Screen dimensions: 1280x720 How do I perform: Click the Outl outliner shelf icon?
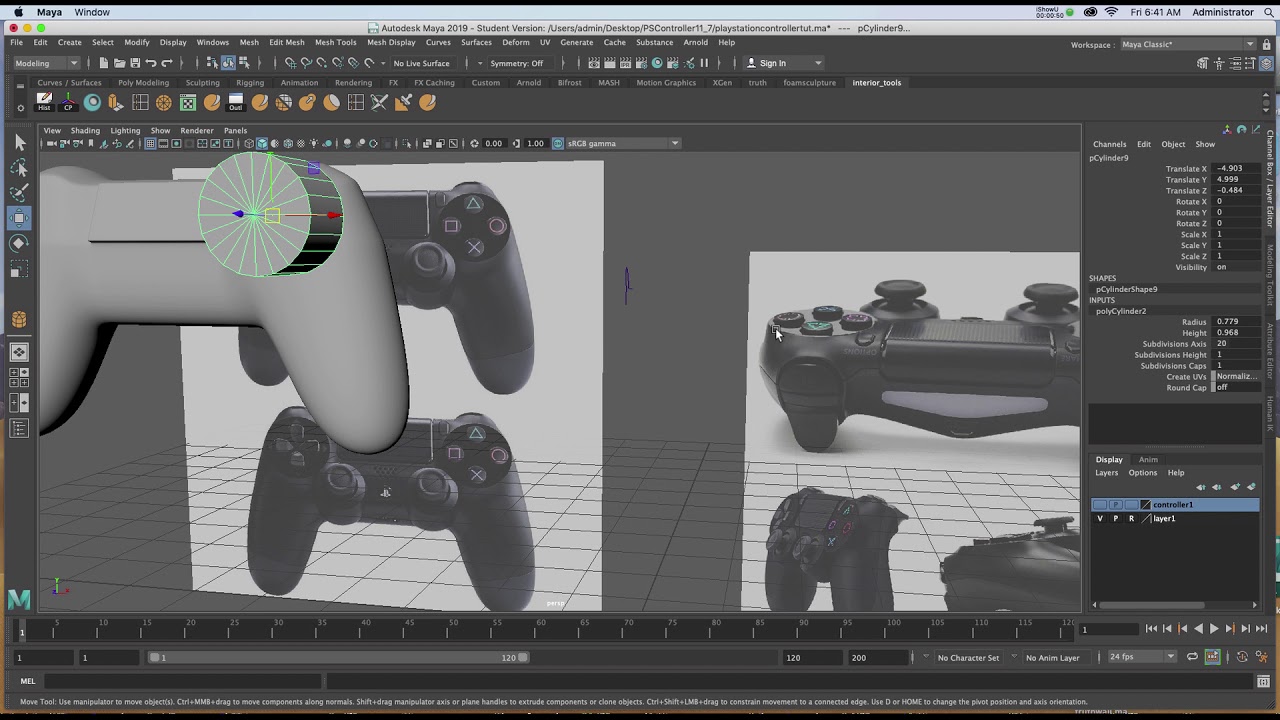(x=236, y=102)
